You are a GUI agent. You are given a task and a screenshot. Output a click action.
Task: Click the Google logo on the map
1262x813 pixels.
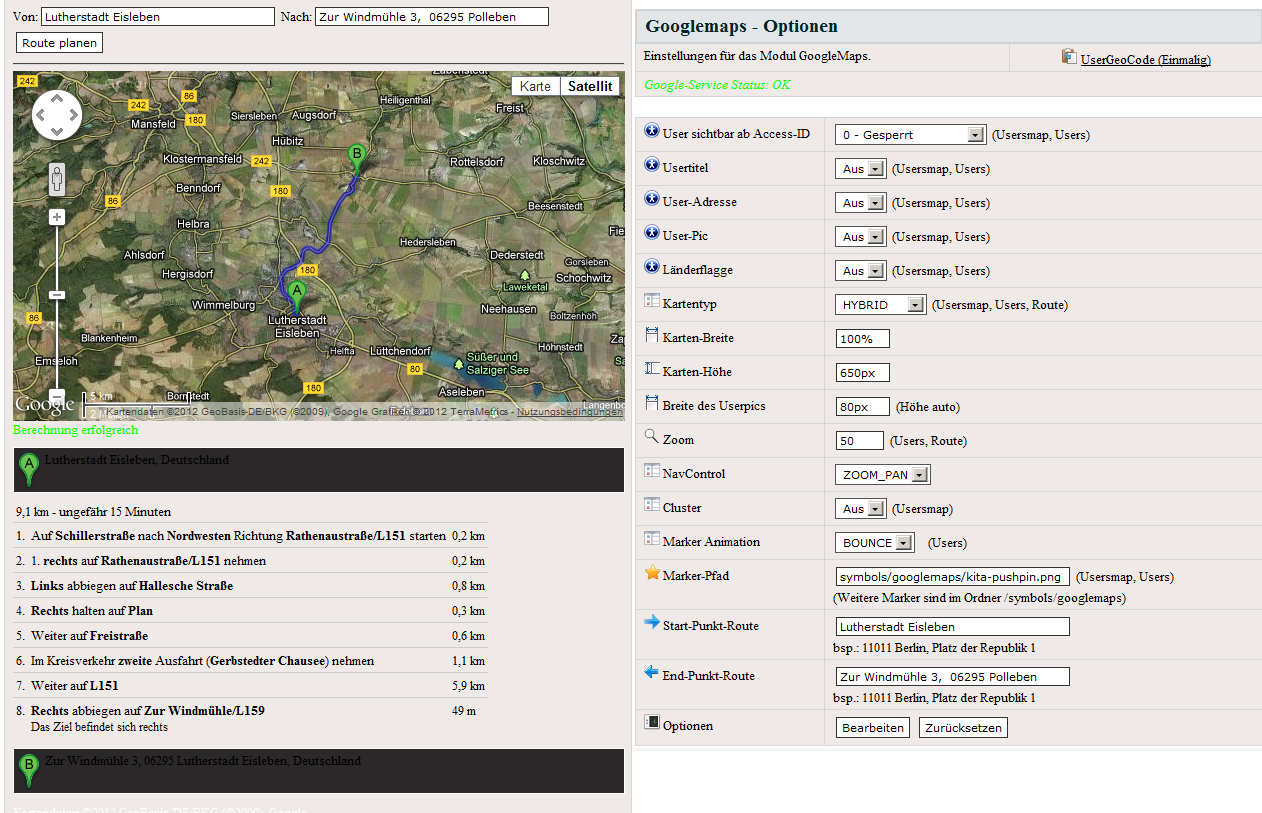[x=45, y=405]
